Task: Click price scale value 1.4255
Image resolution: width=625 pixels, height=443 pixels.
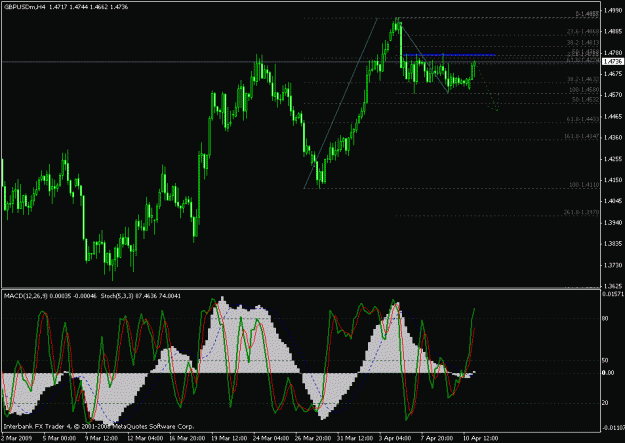Action: 613,159
